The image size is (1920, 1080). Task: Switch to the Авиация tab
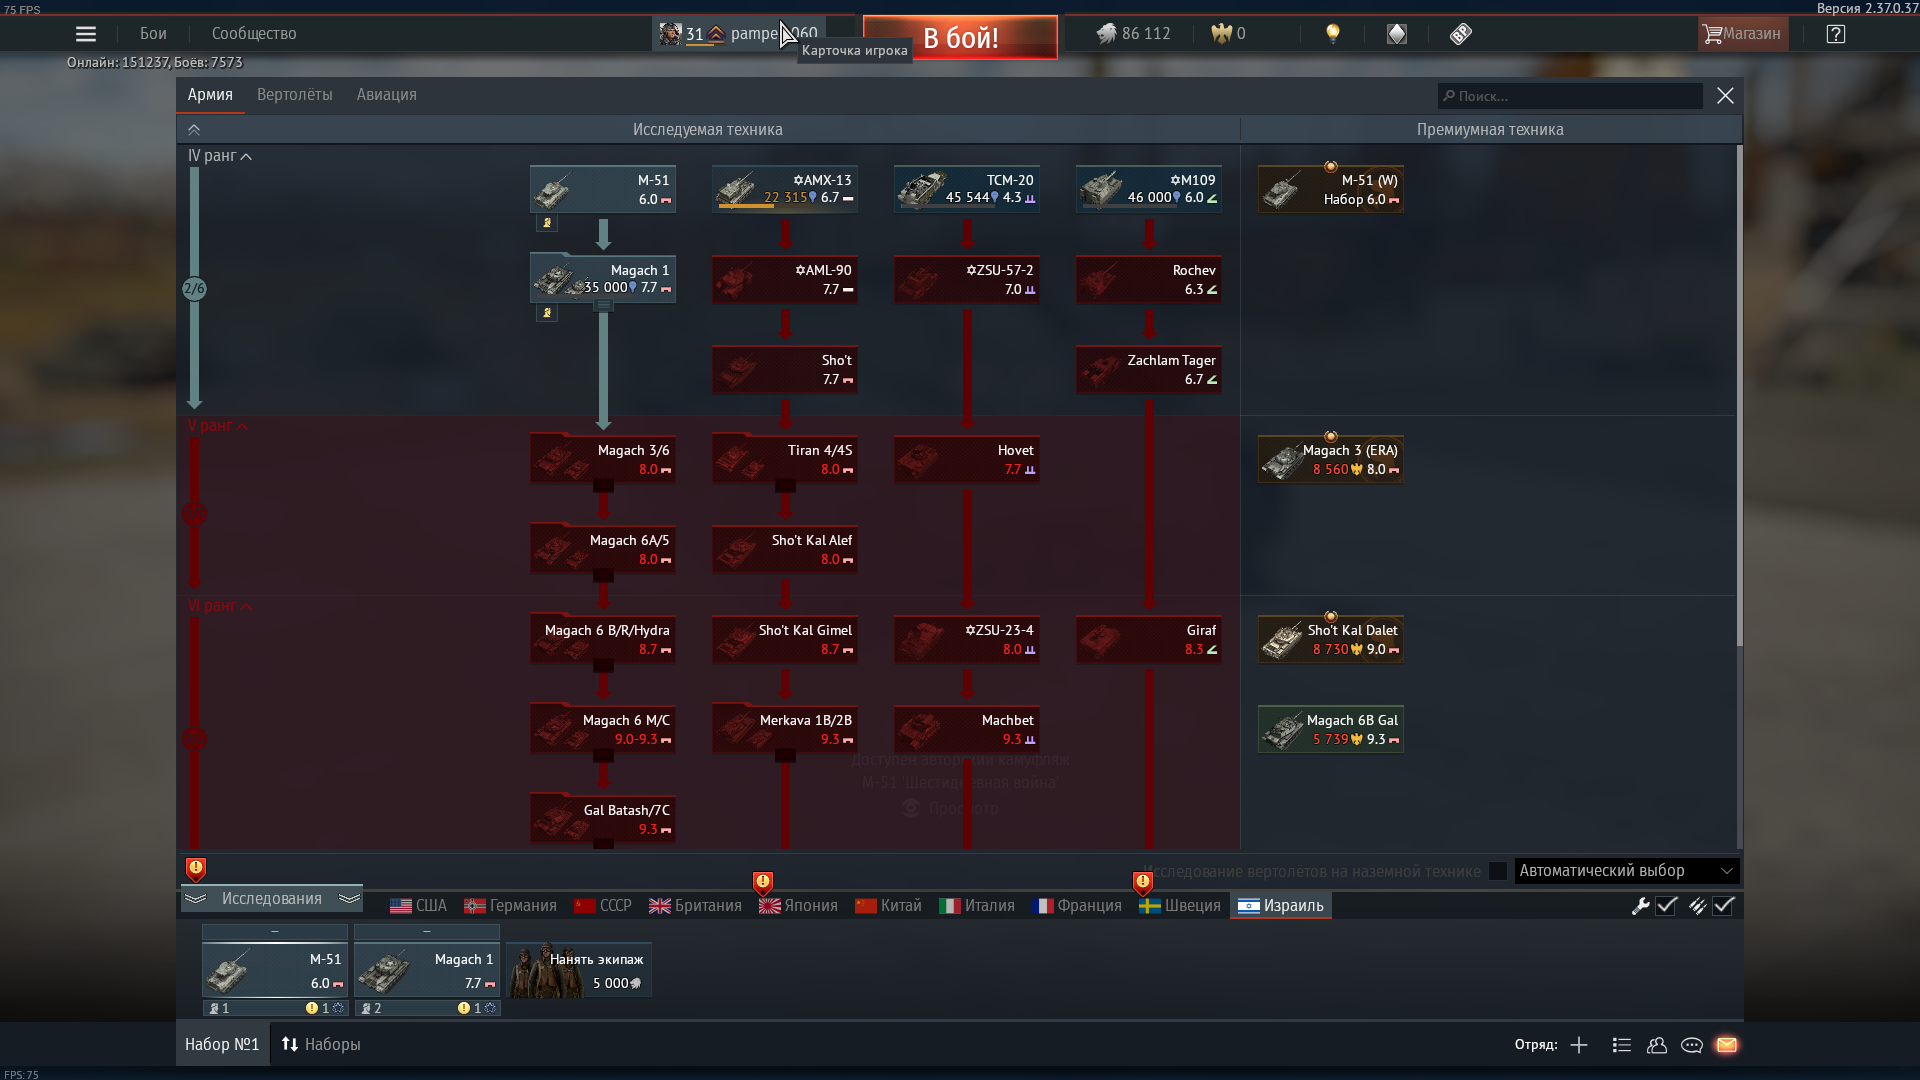[387, 95]
